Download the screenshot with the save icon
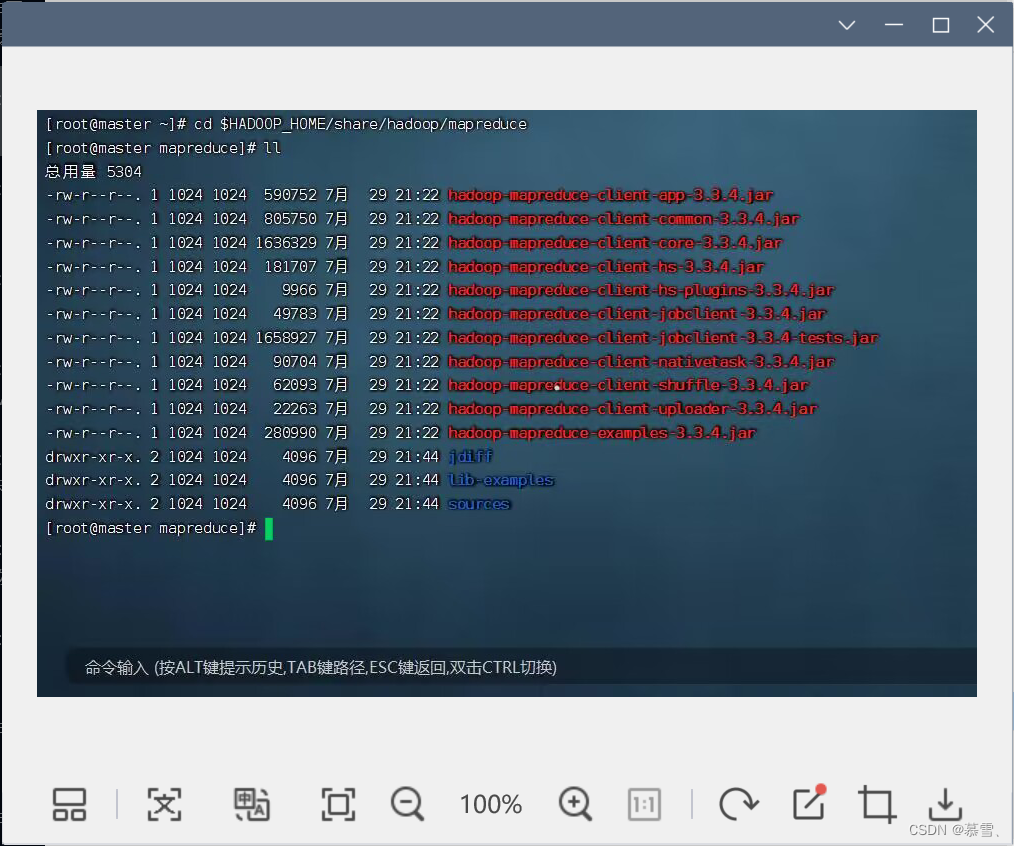Viewport: 1014px width, 846px height. tap(944, 804)
